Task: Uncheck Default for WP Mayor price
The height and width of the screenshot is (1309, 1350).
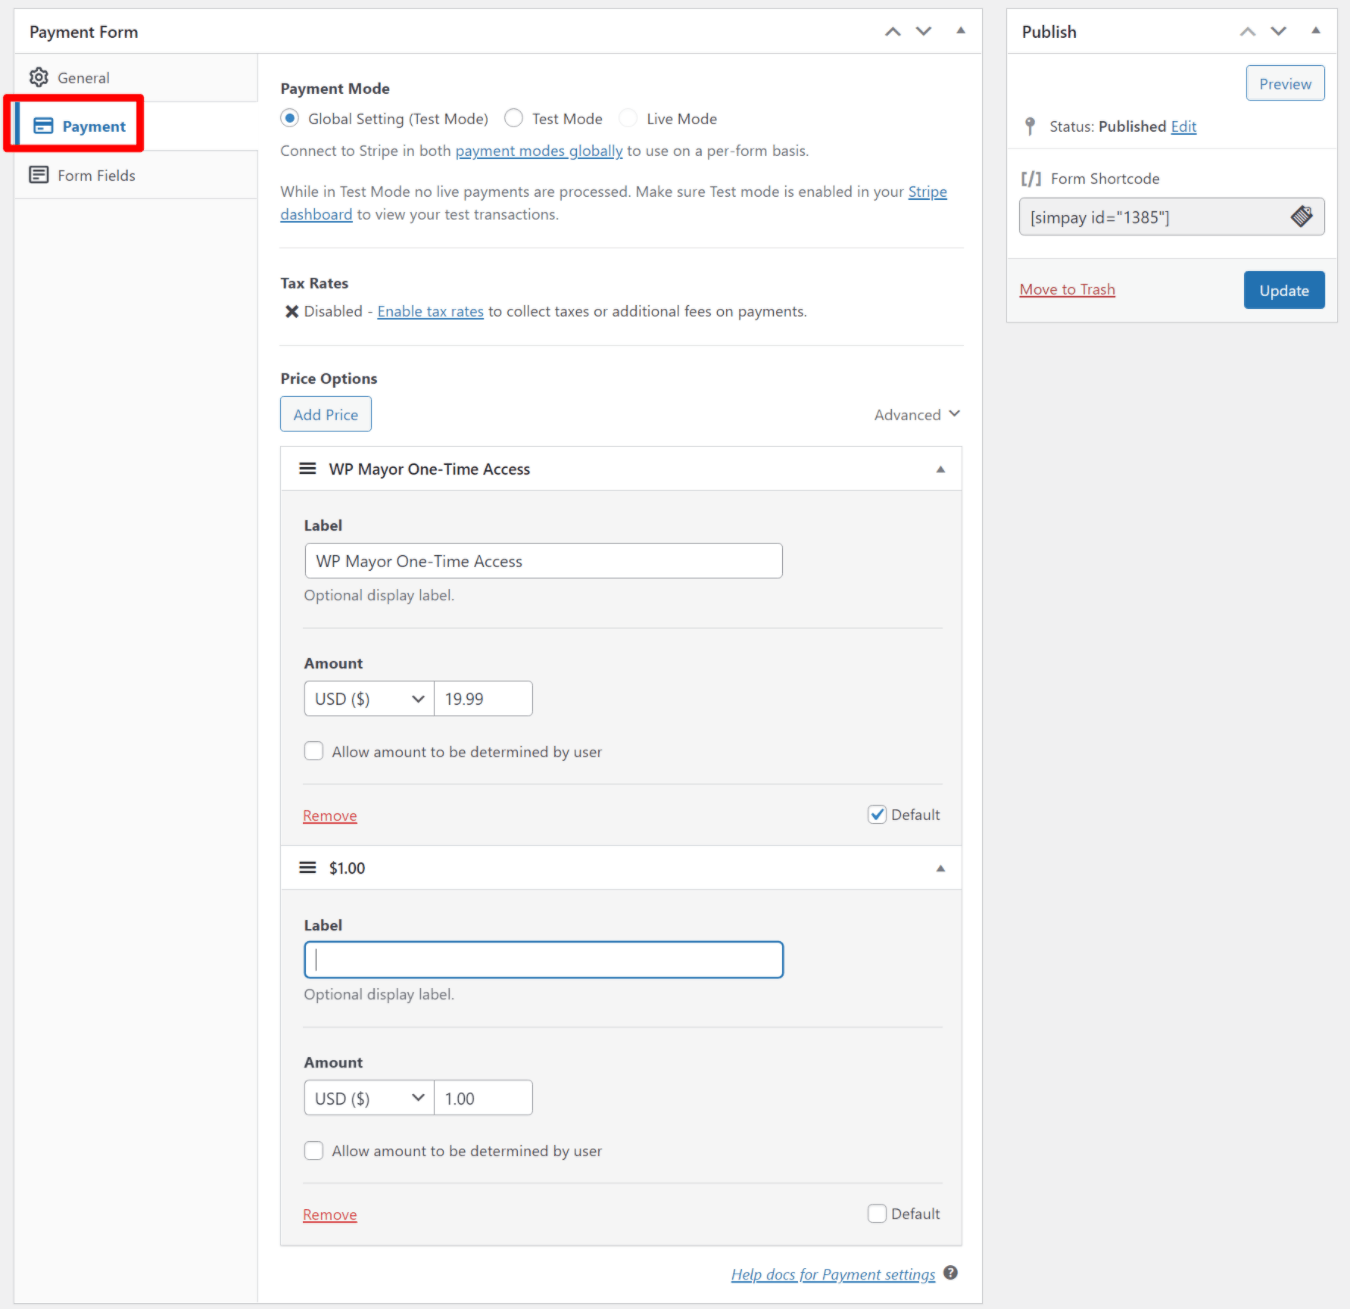Action: pyautogui.click(x=877, y=814)
